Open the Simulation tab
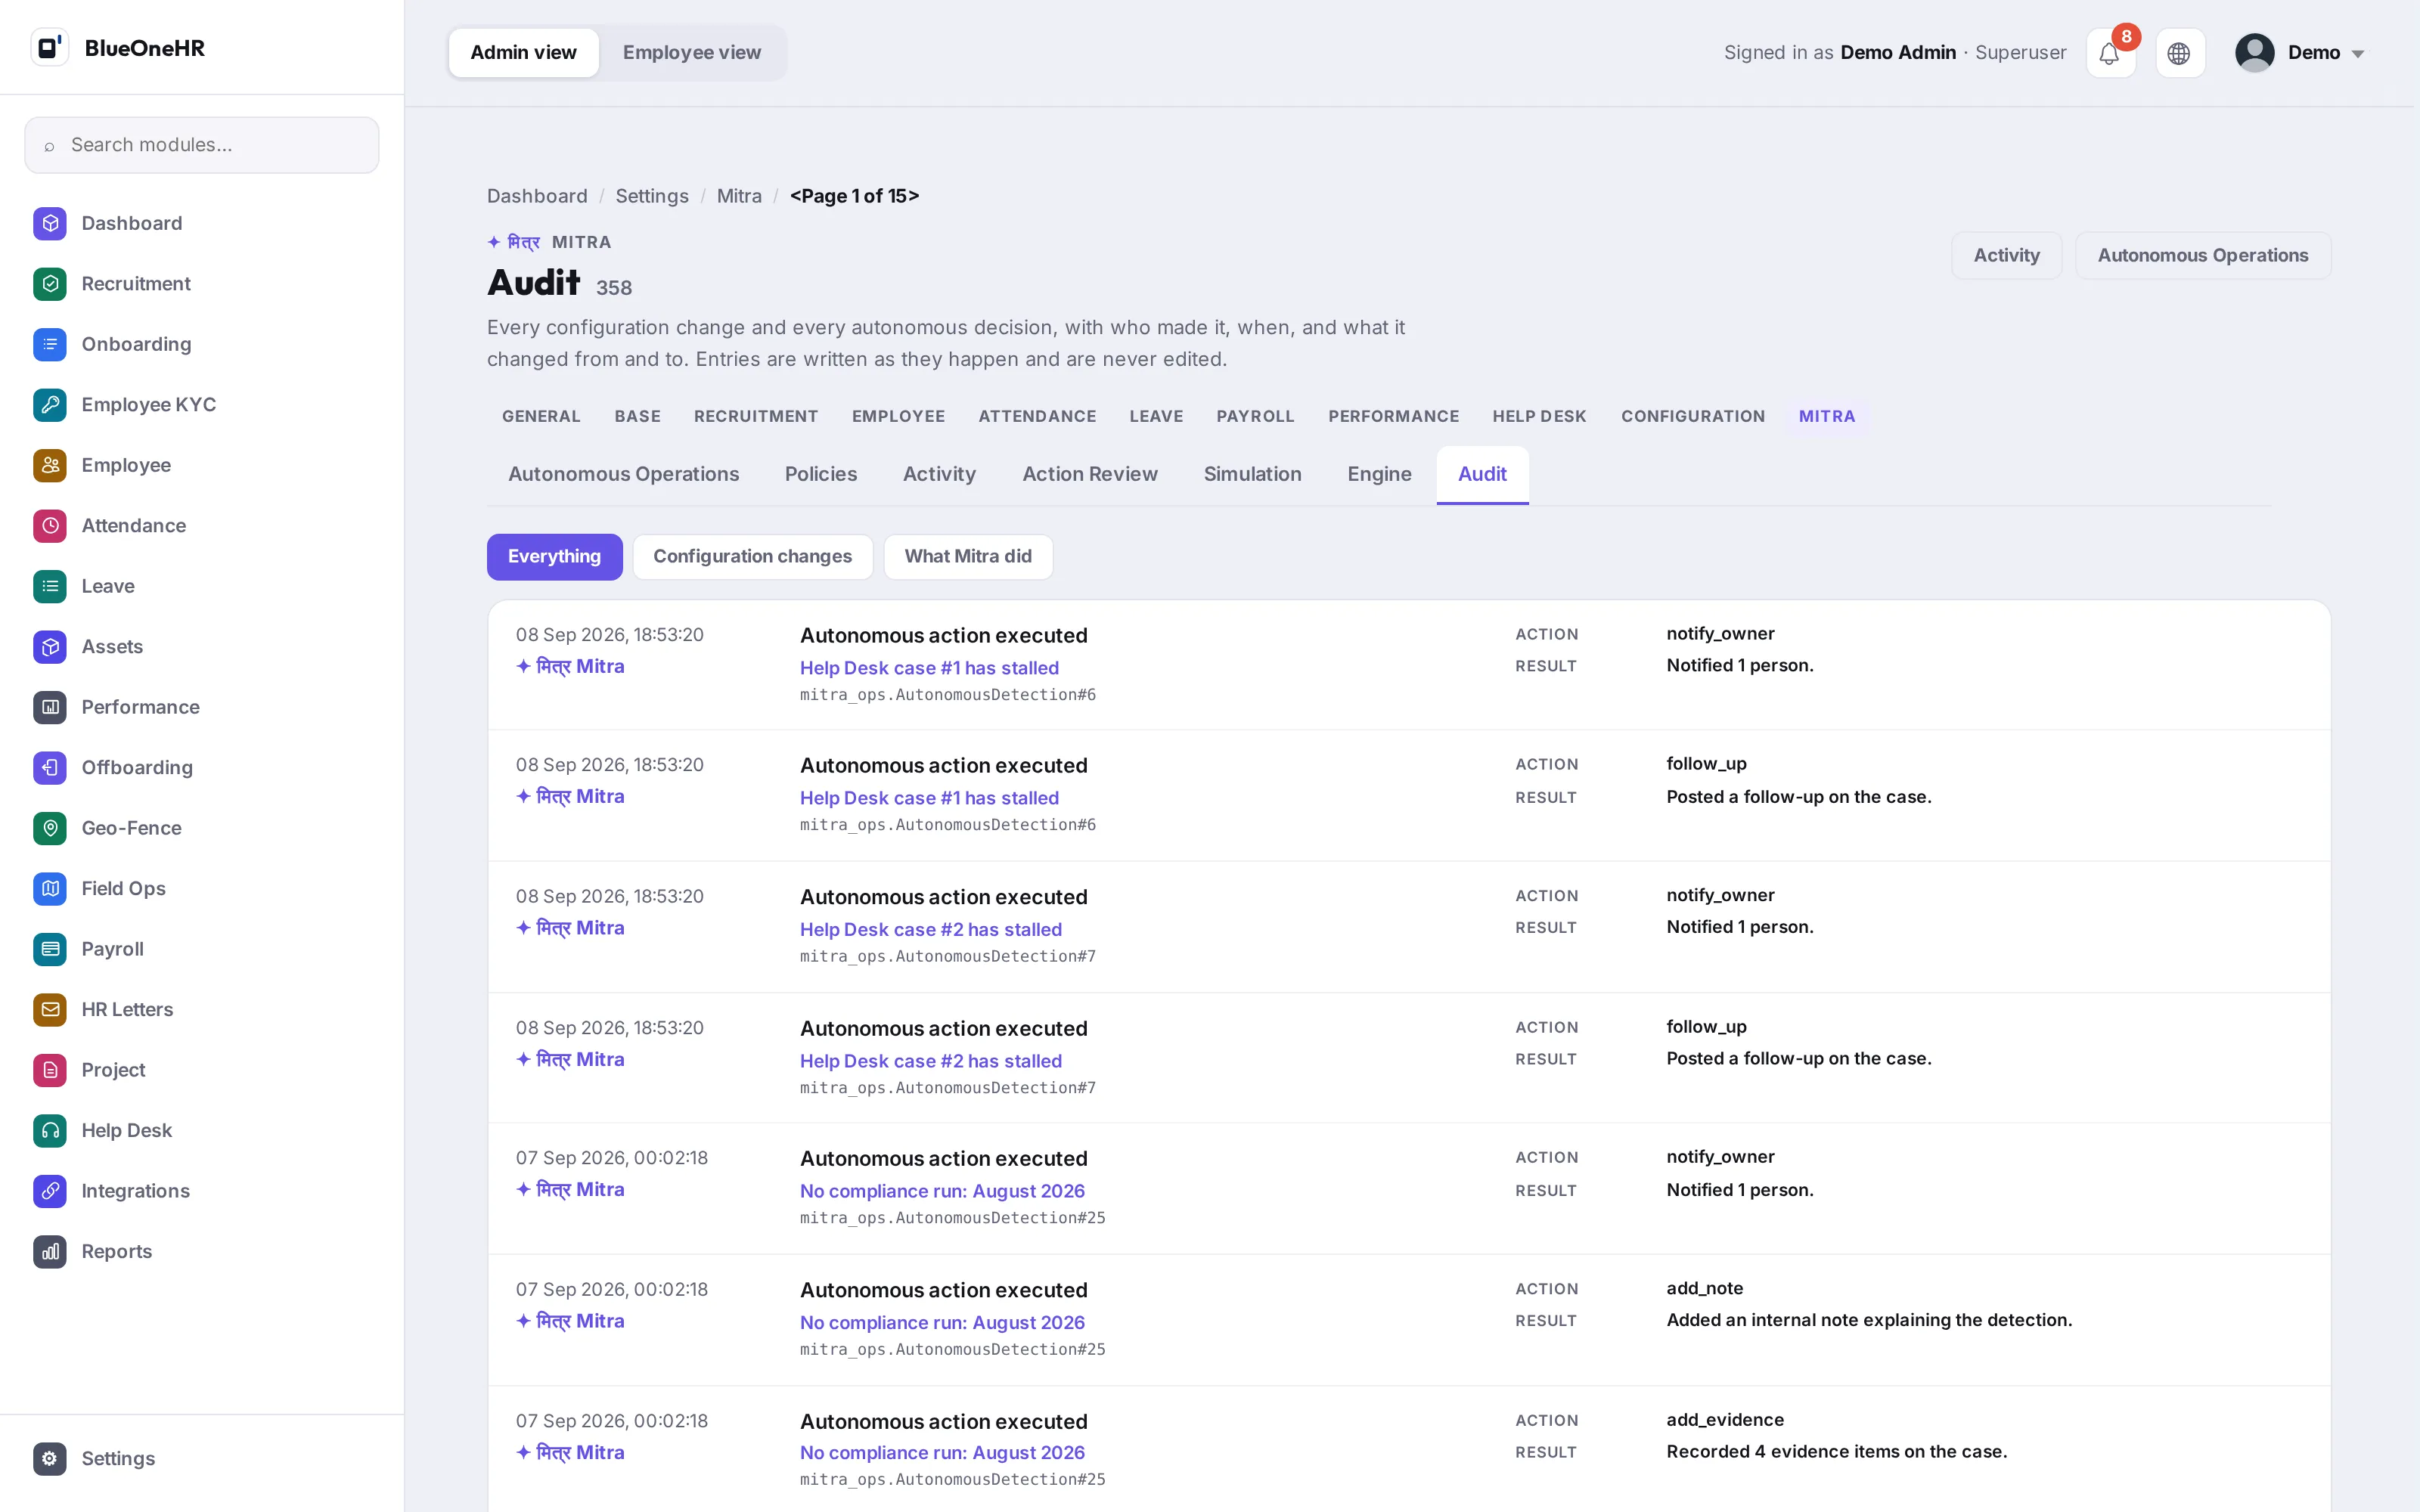 [1252, 474]
